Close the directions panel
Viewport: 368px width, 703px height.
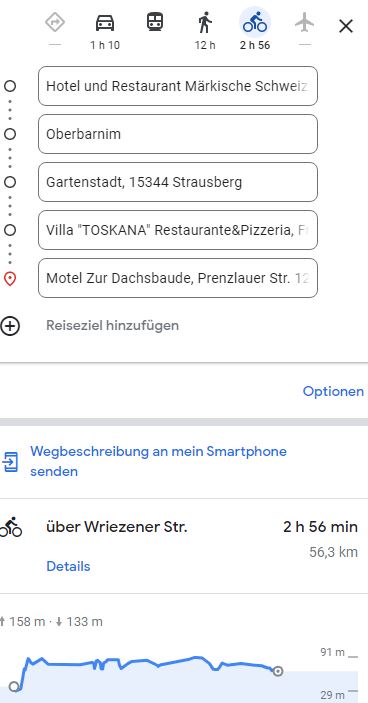point(346,26)
